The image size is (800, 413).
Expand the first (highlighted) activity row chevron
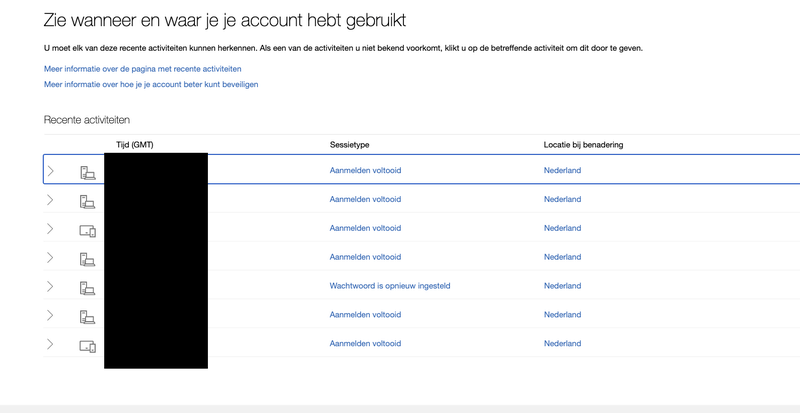point(50,171)
